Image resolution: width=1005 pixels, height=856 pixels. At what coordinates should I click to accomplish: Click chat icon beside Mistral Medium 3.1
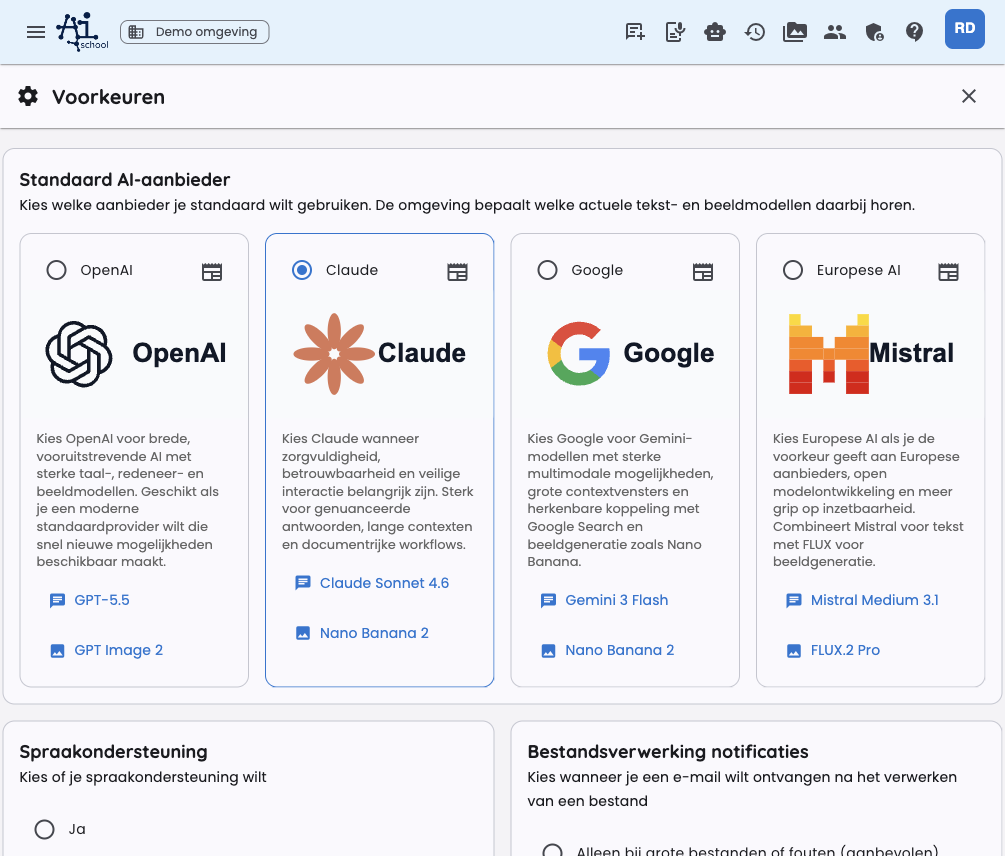(794, 600)
